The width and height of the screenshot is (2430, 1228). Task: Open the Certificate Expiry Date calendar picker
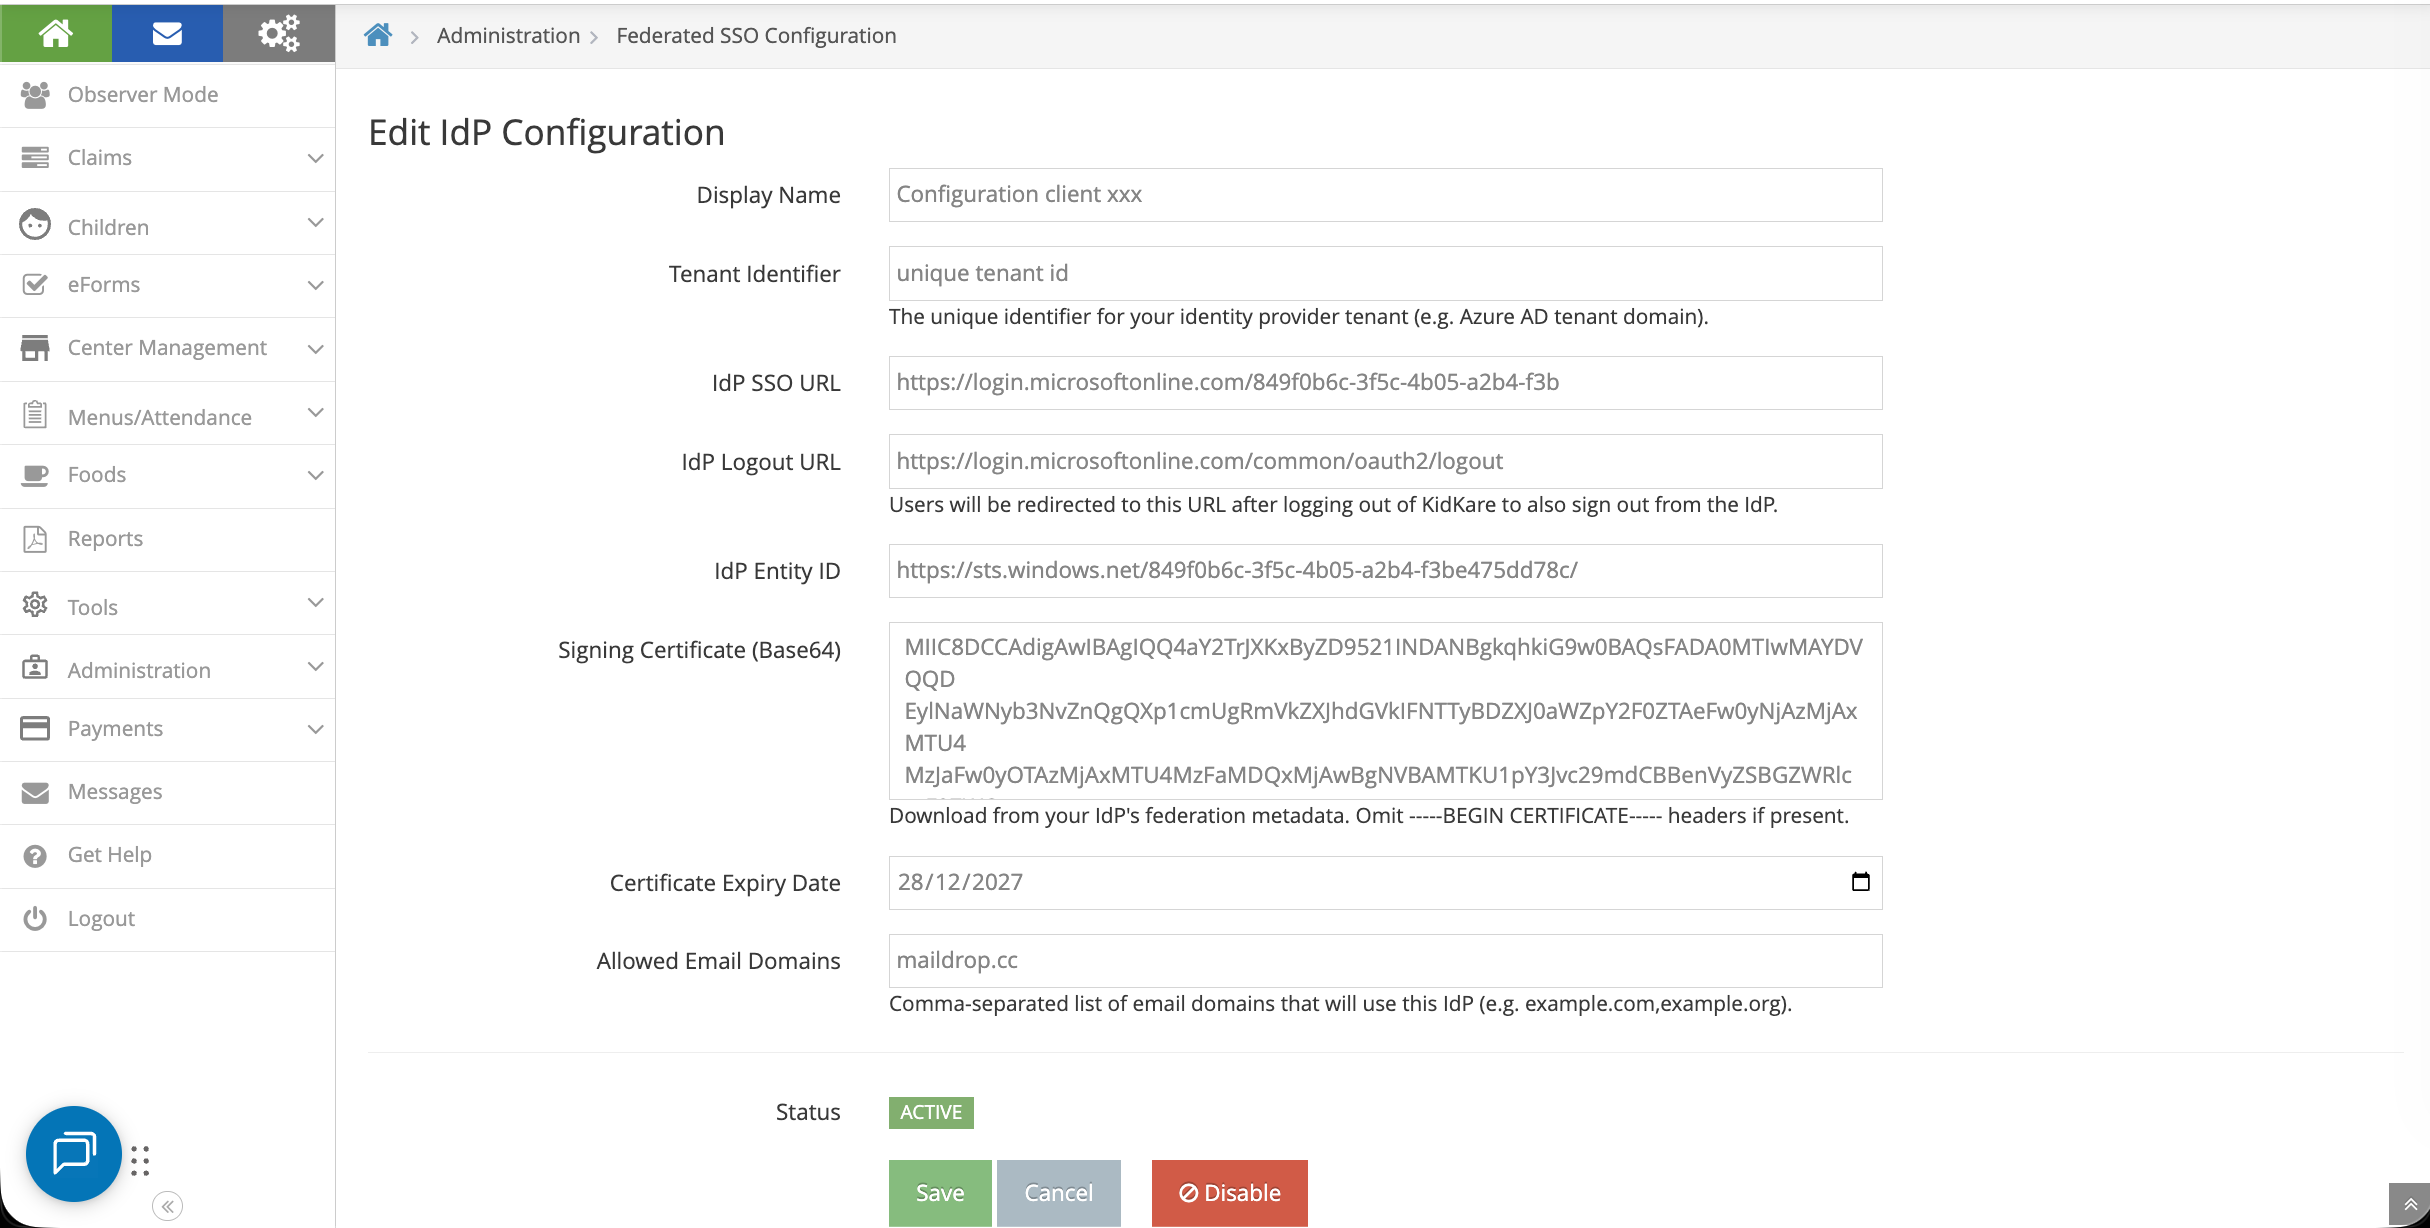1860,881
